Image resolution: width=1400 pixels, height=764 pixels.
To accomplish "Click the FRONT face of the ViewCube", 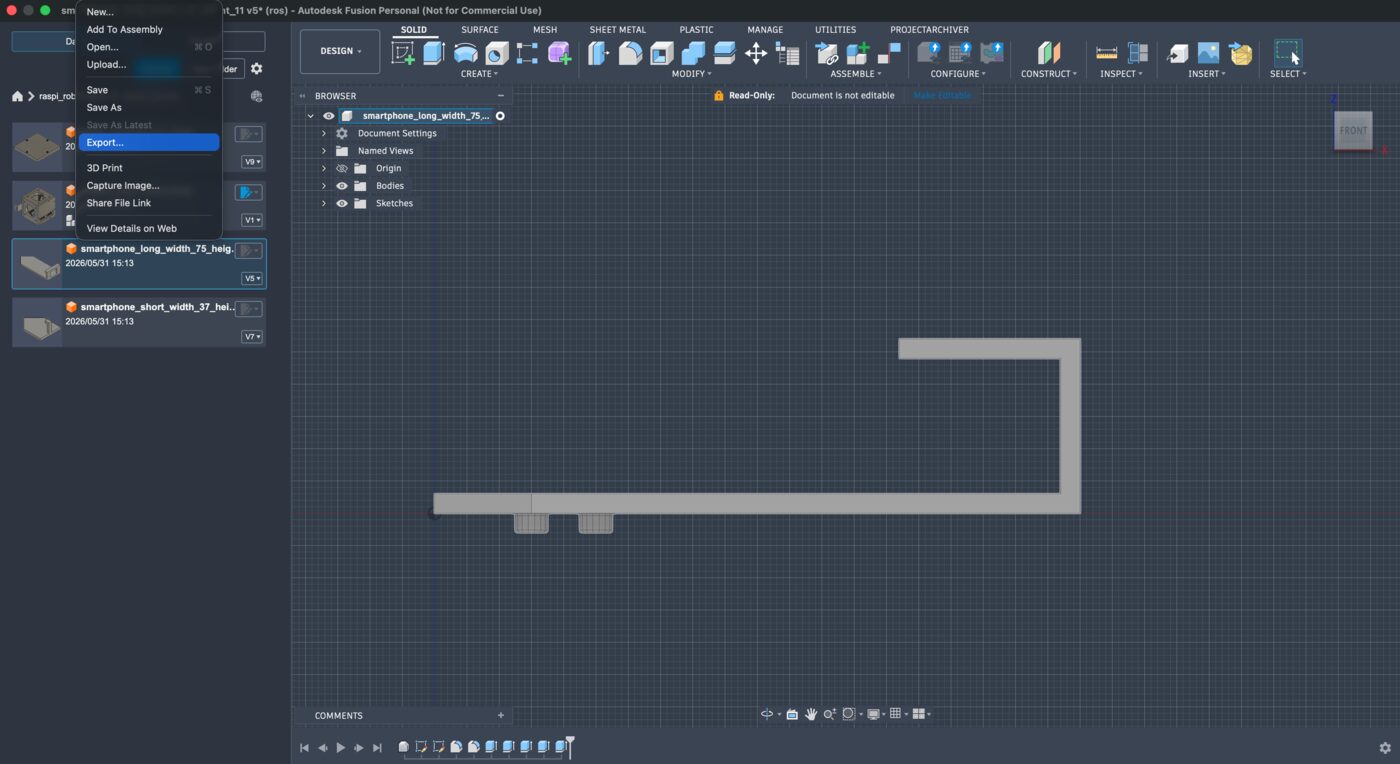I will click(1353, 131).
